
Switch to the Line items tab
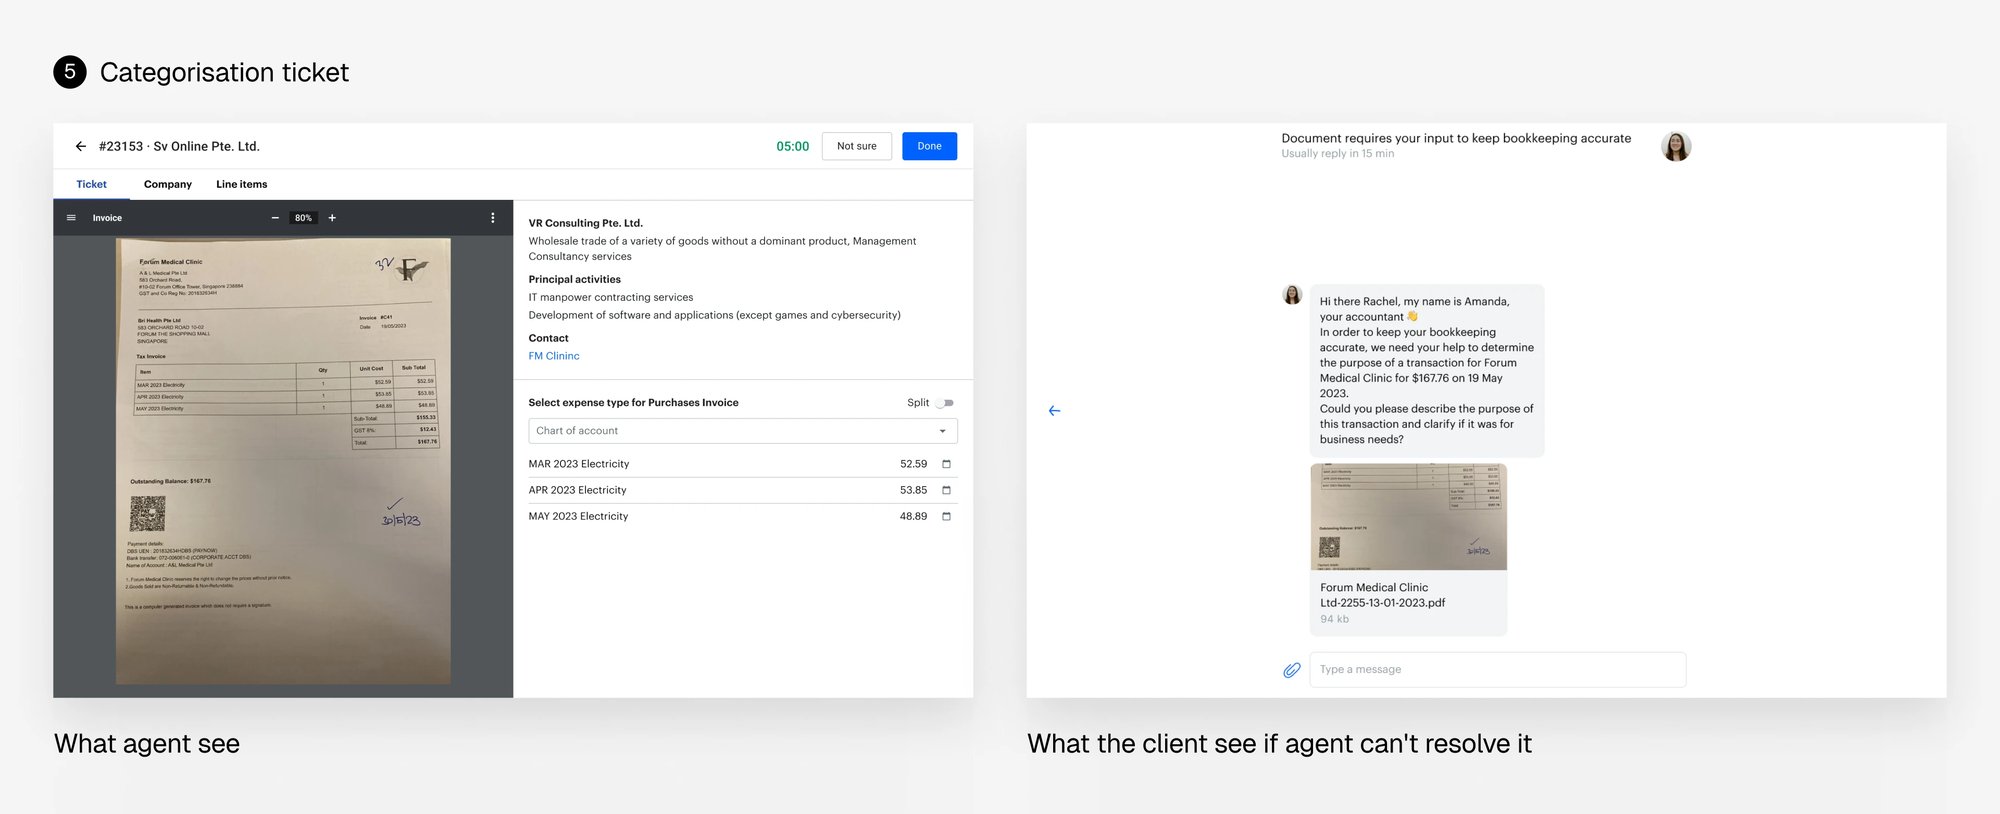242,184
